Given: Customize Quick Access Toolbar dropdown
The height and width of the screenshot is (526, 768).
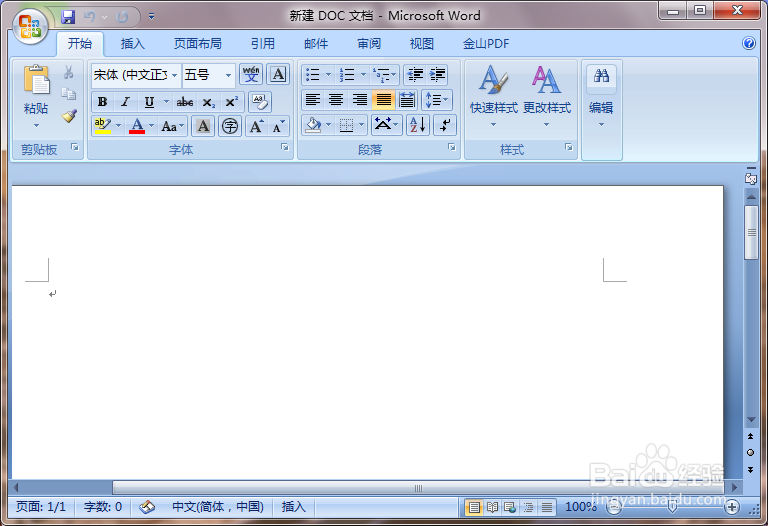Looking at the screenshot, I should (x=151, y=17).
